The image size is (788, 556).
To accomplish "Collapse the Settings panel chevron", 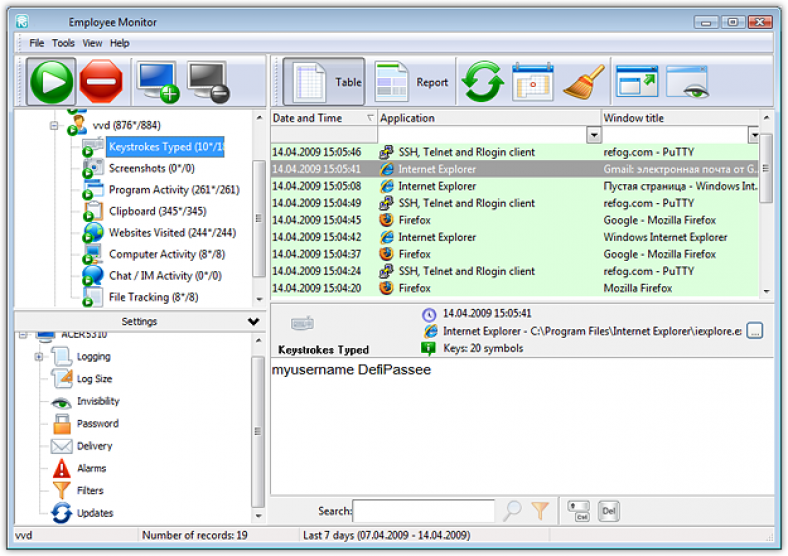I will (x=253, y=321).
